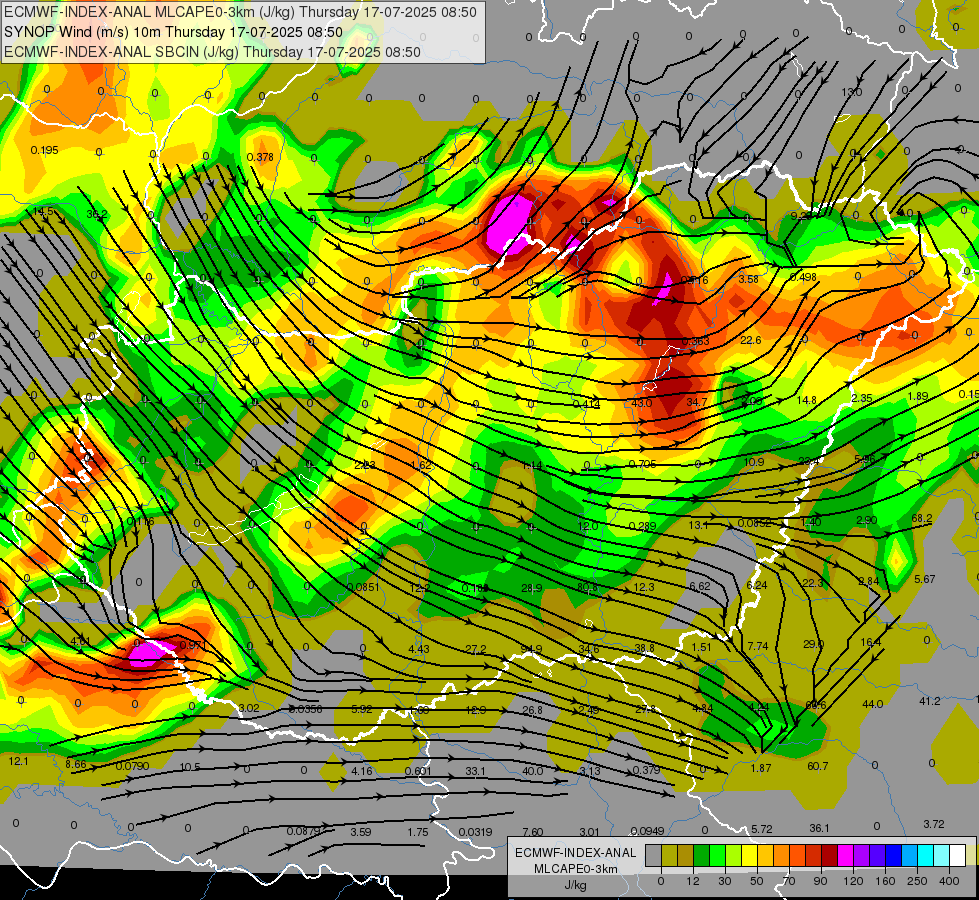Click the map value 5.92
This screenshot has height=900, width=979.
(x=362, y=710)
